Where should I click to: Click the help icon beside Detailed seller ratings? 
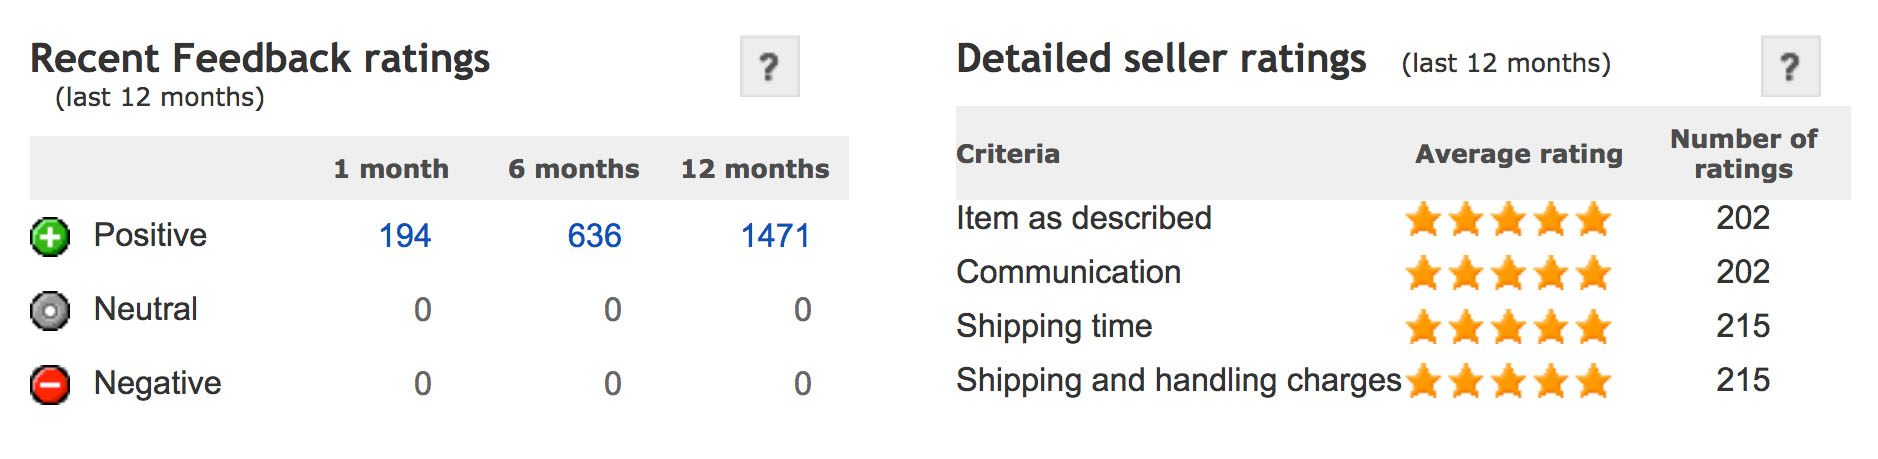coord(1790,67)
